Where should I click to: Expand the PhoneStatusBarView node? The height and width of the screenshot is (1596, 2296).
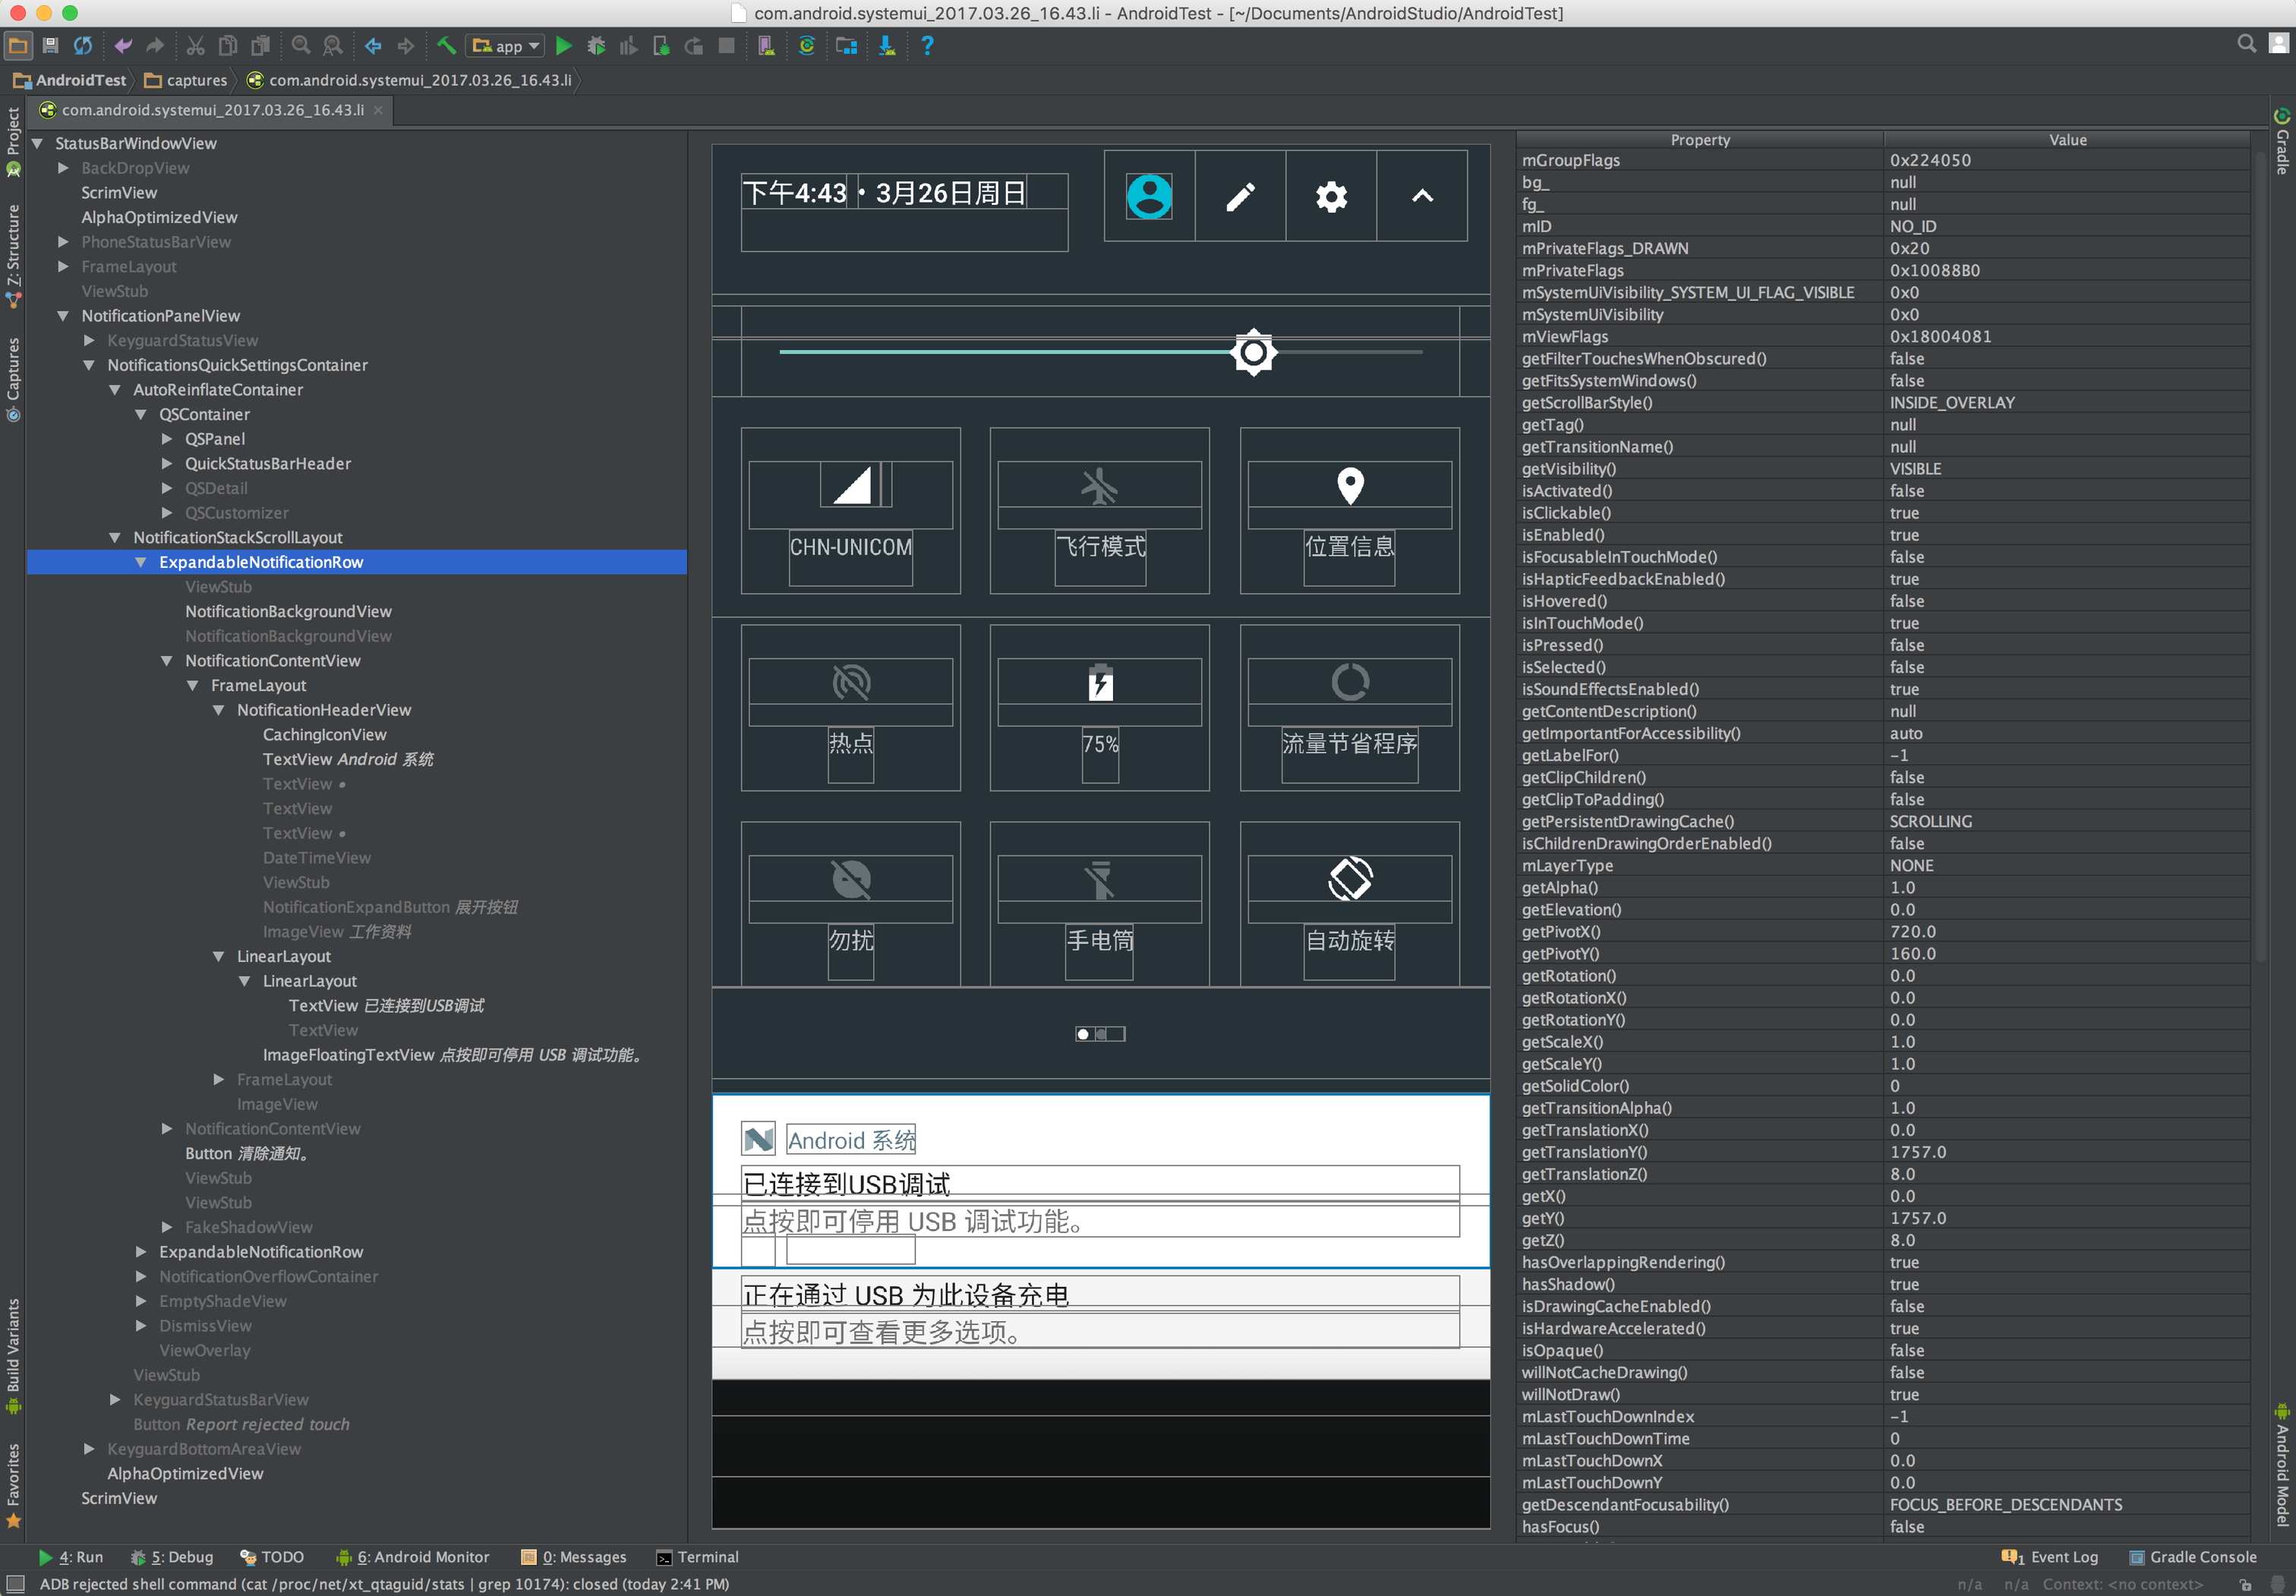click(x=63, y=242)
